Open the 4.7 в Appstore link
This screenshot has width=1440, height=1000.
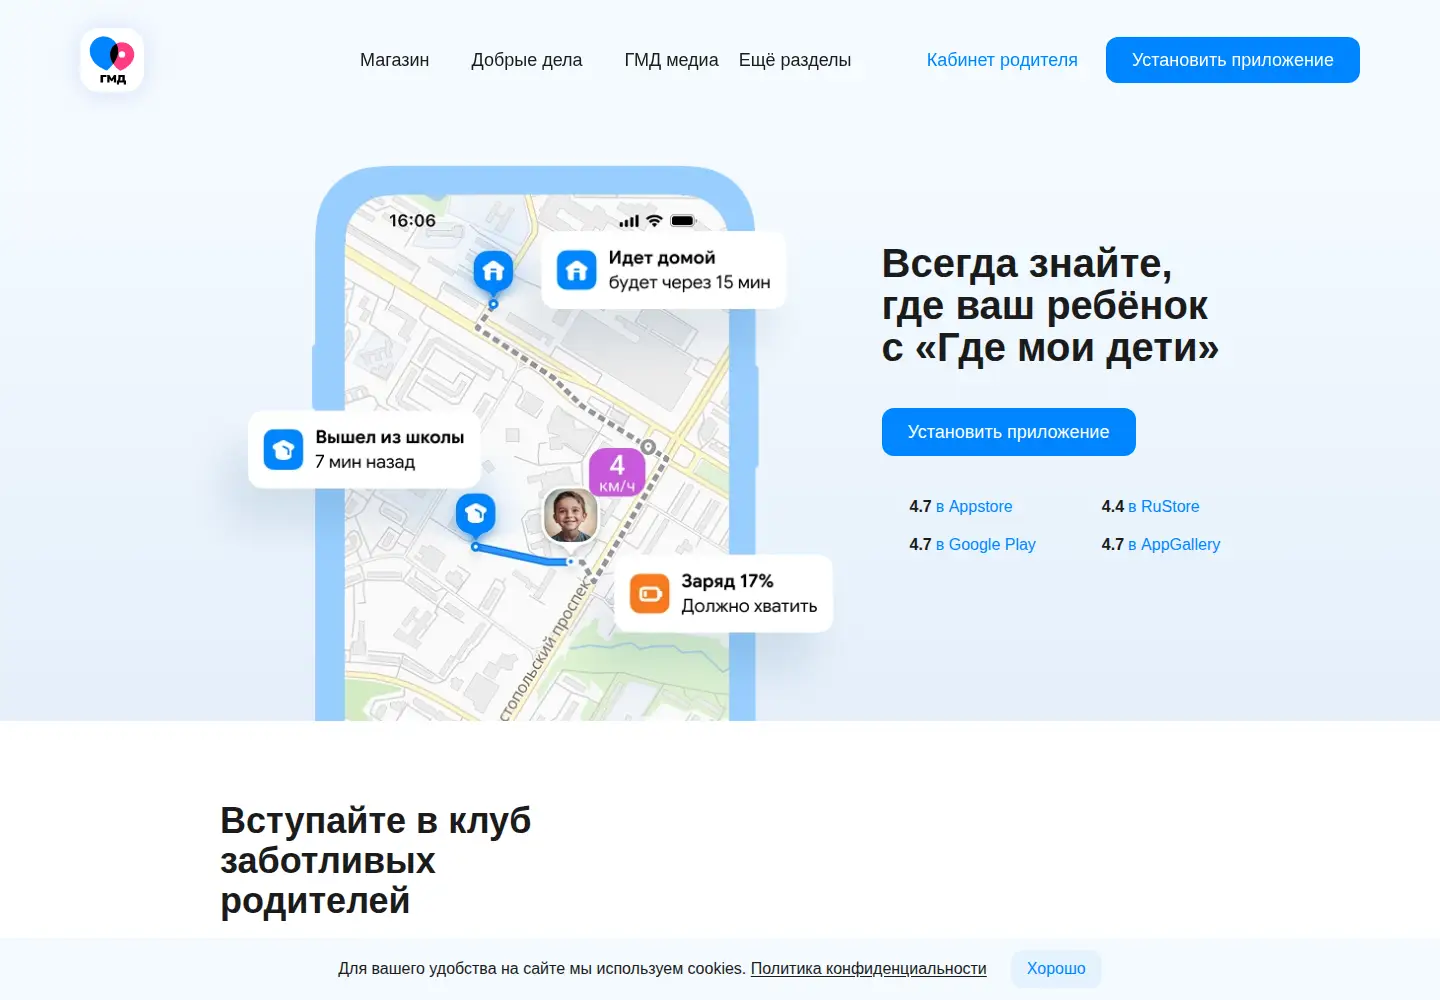pyautogui.click(x=961, y=507)
